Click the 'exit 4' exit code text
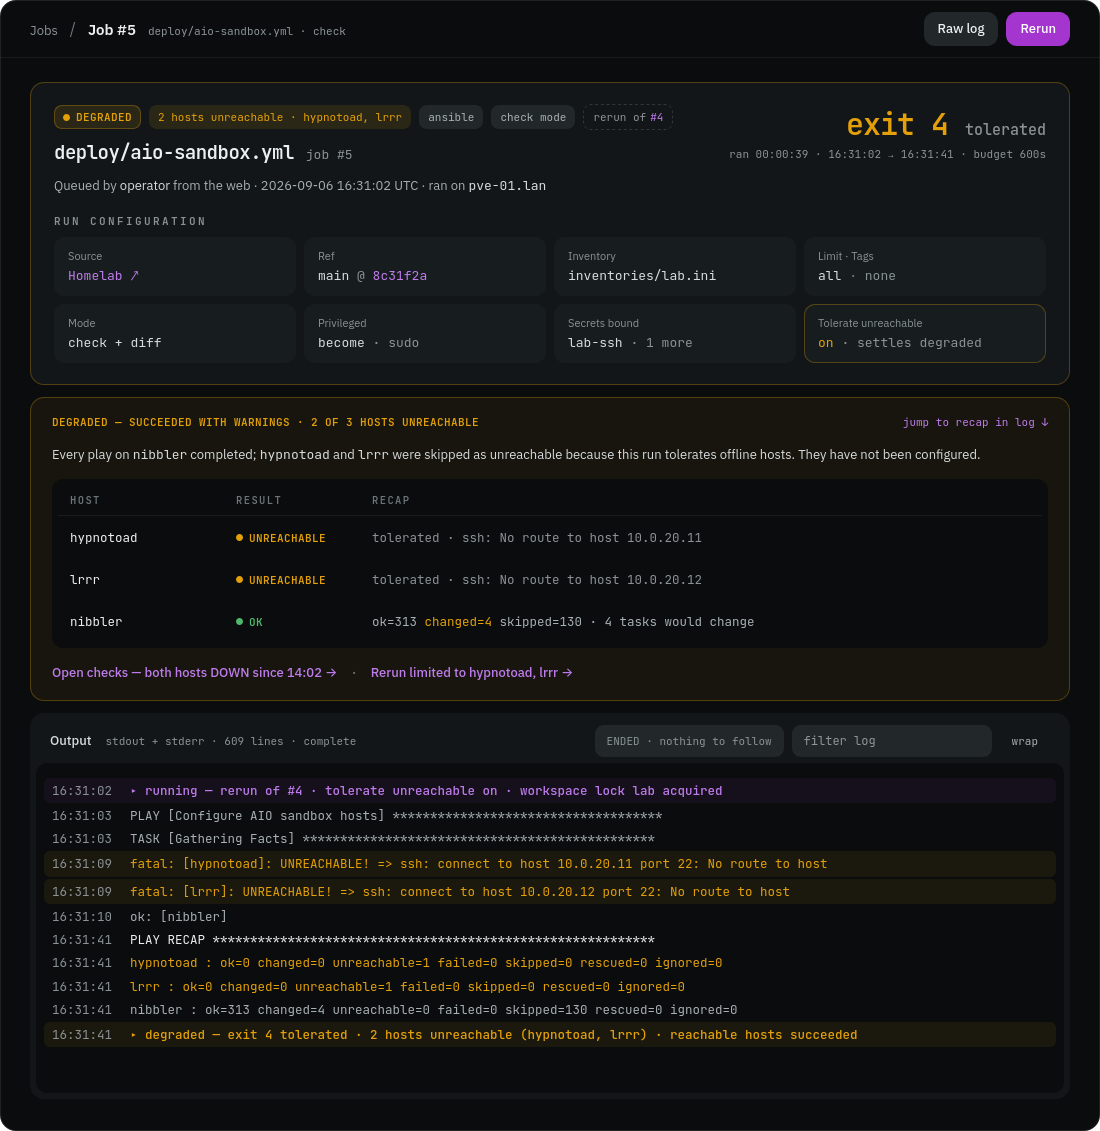 click(x=897, y=125)
